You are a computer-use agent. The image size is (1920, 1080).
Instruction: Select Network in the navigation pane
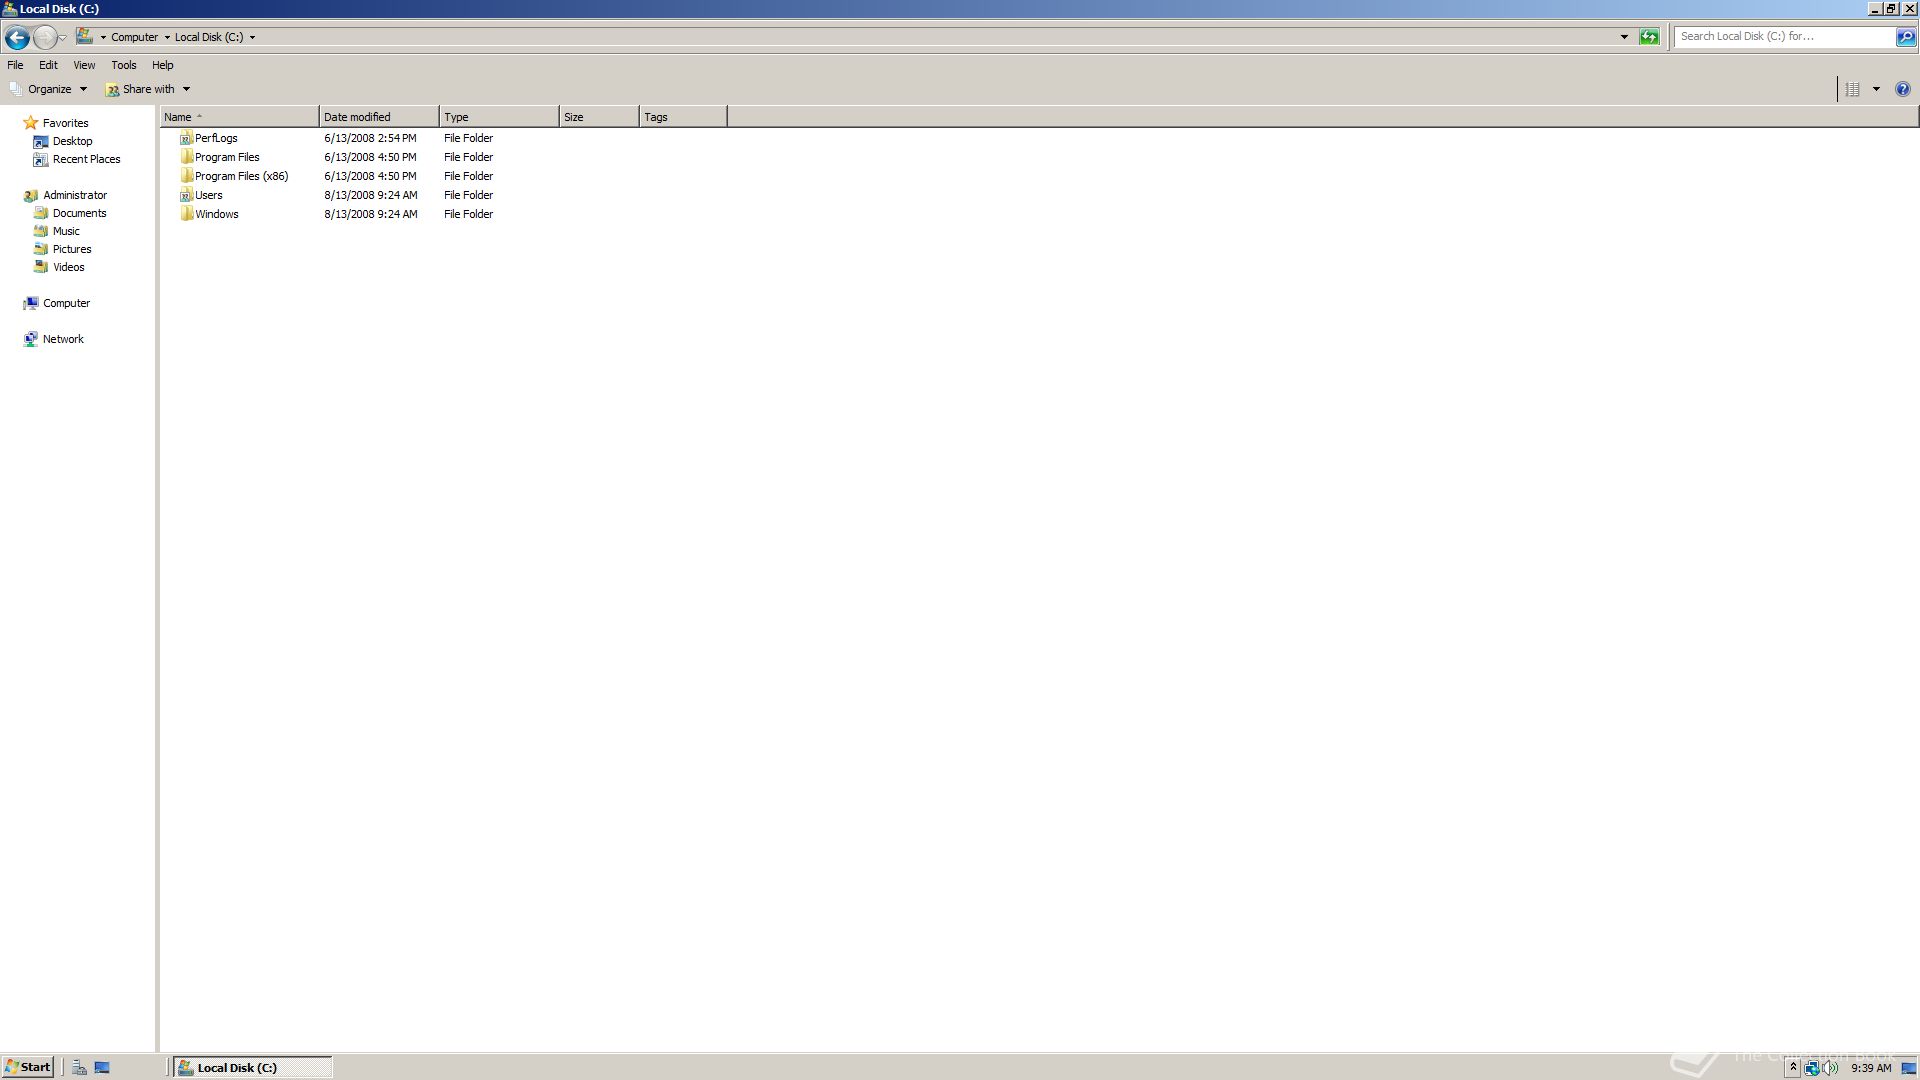click(63, 339)
